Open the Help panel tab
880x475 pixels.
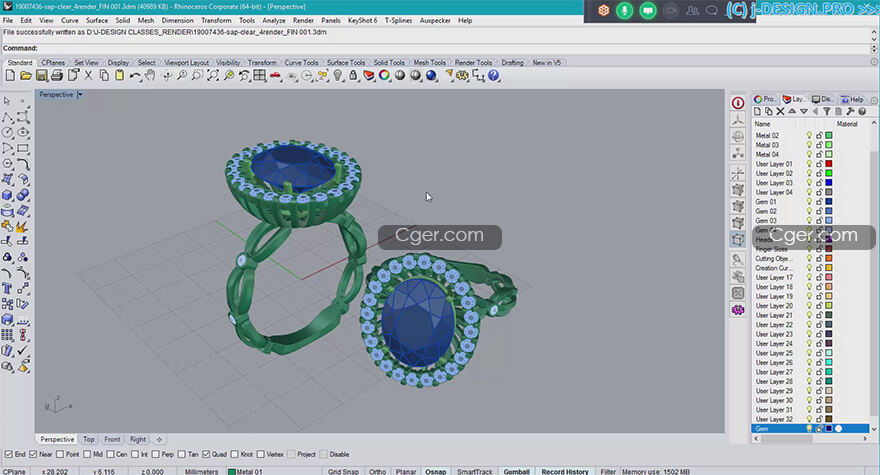pyautogui.click(x=852, y=99)
